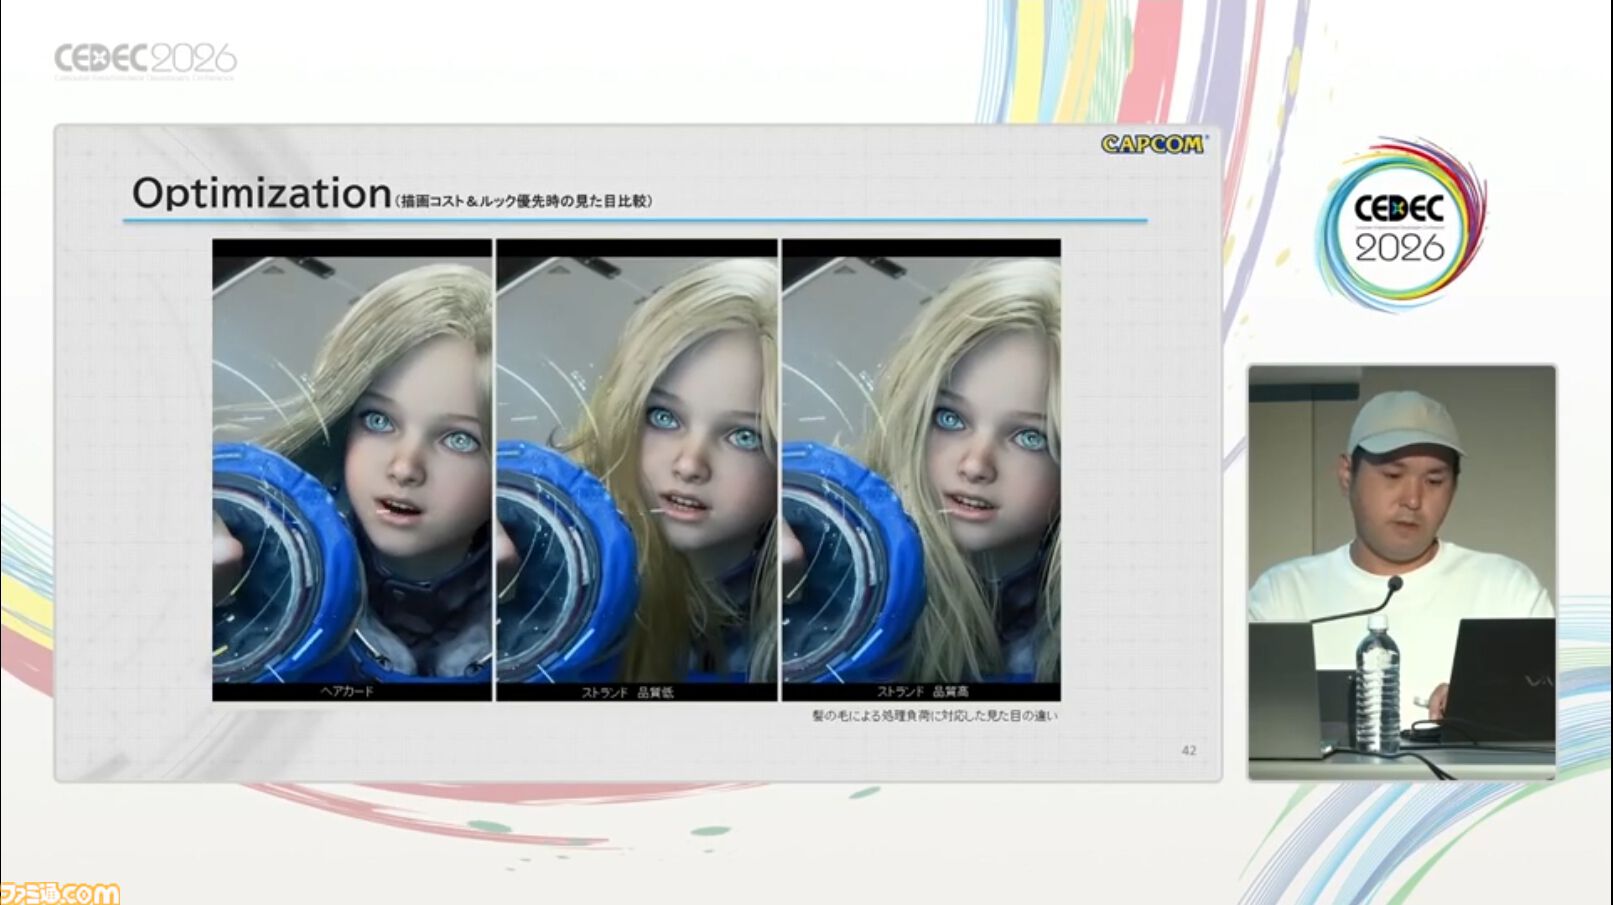The width and height of the screenshot is (1613, 905).
Task: Click the circular CEDEC 2026 emblem
Action: pos(1400,224)
